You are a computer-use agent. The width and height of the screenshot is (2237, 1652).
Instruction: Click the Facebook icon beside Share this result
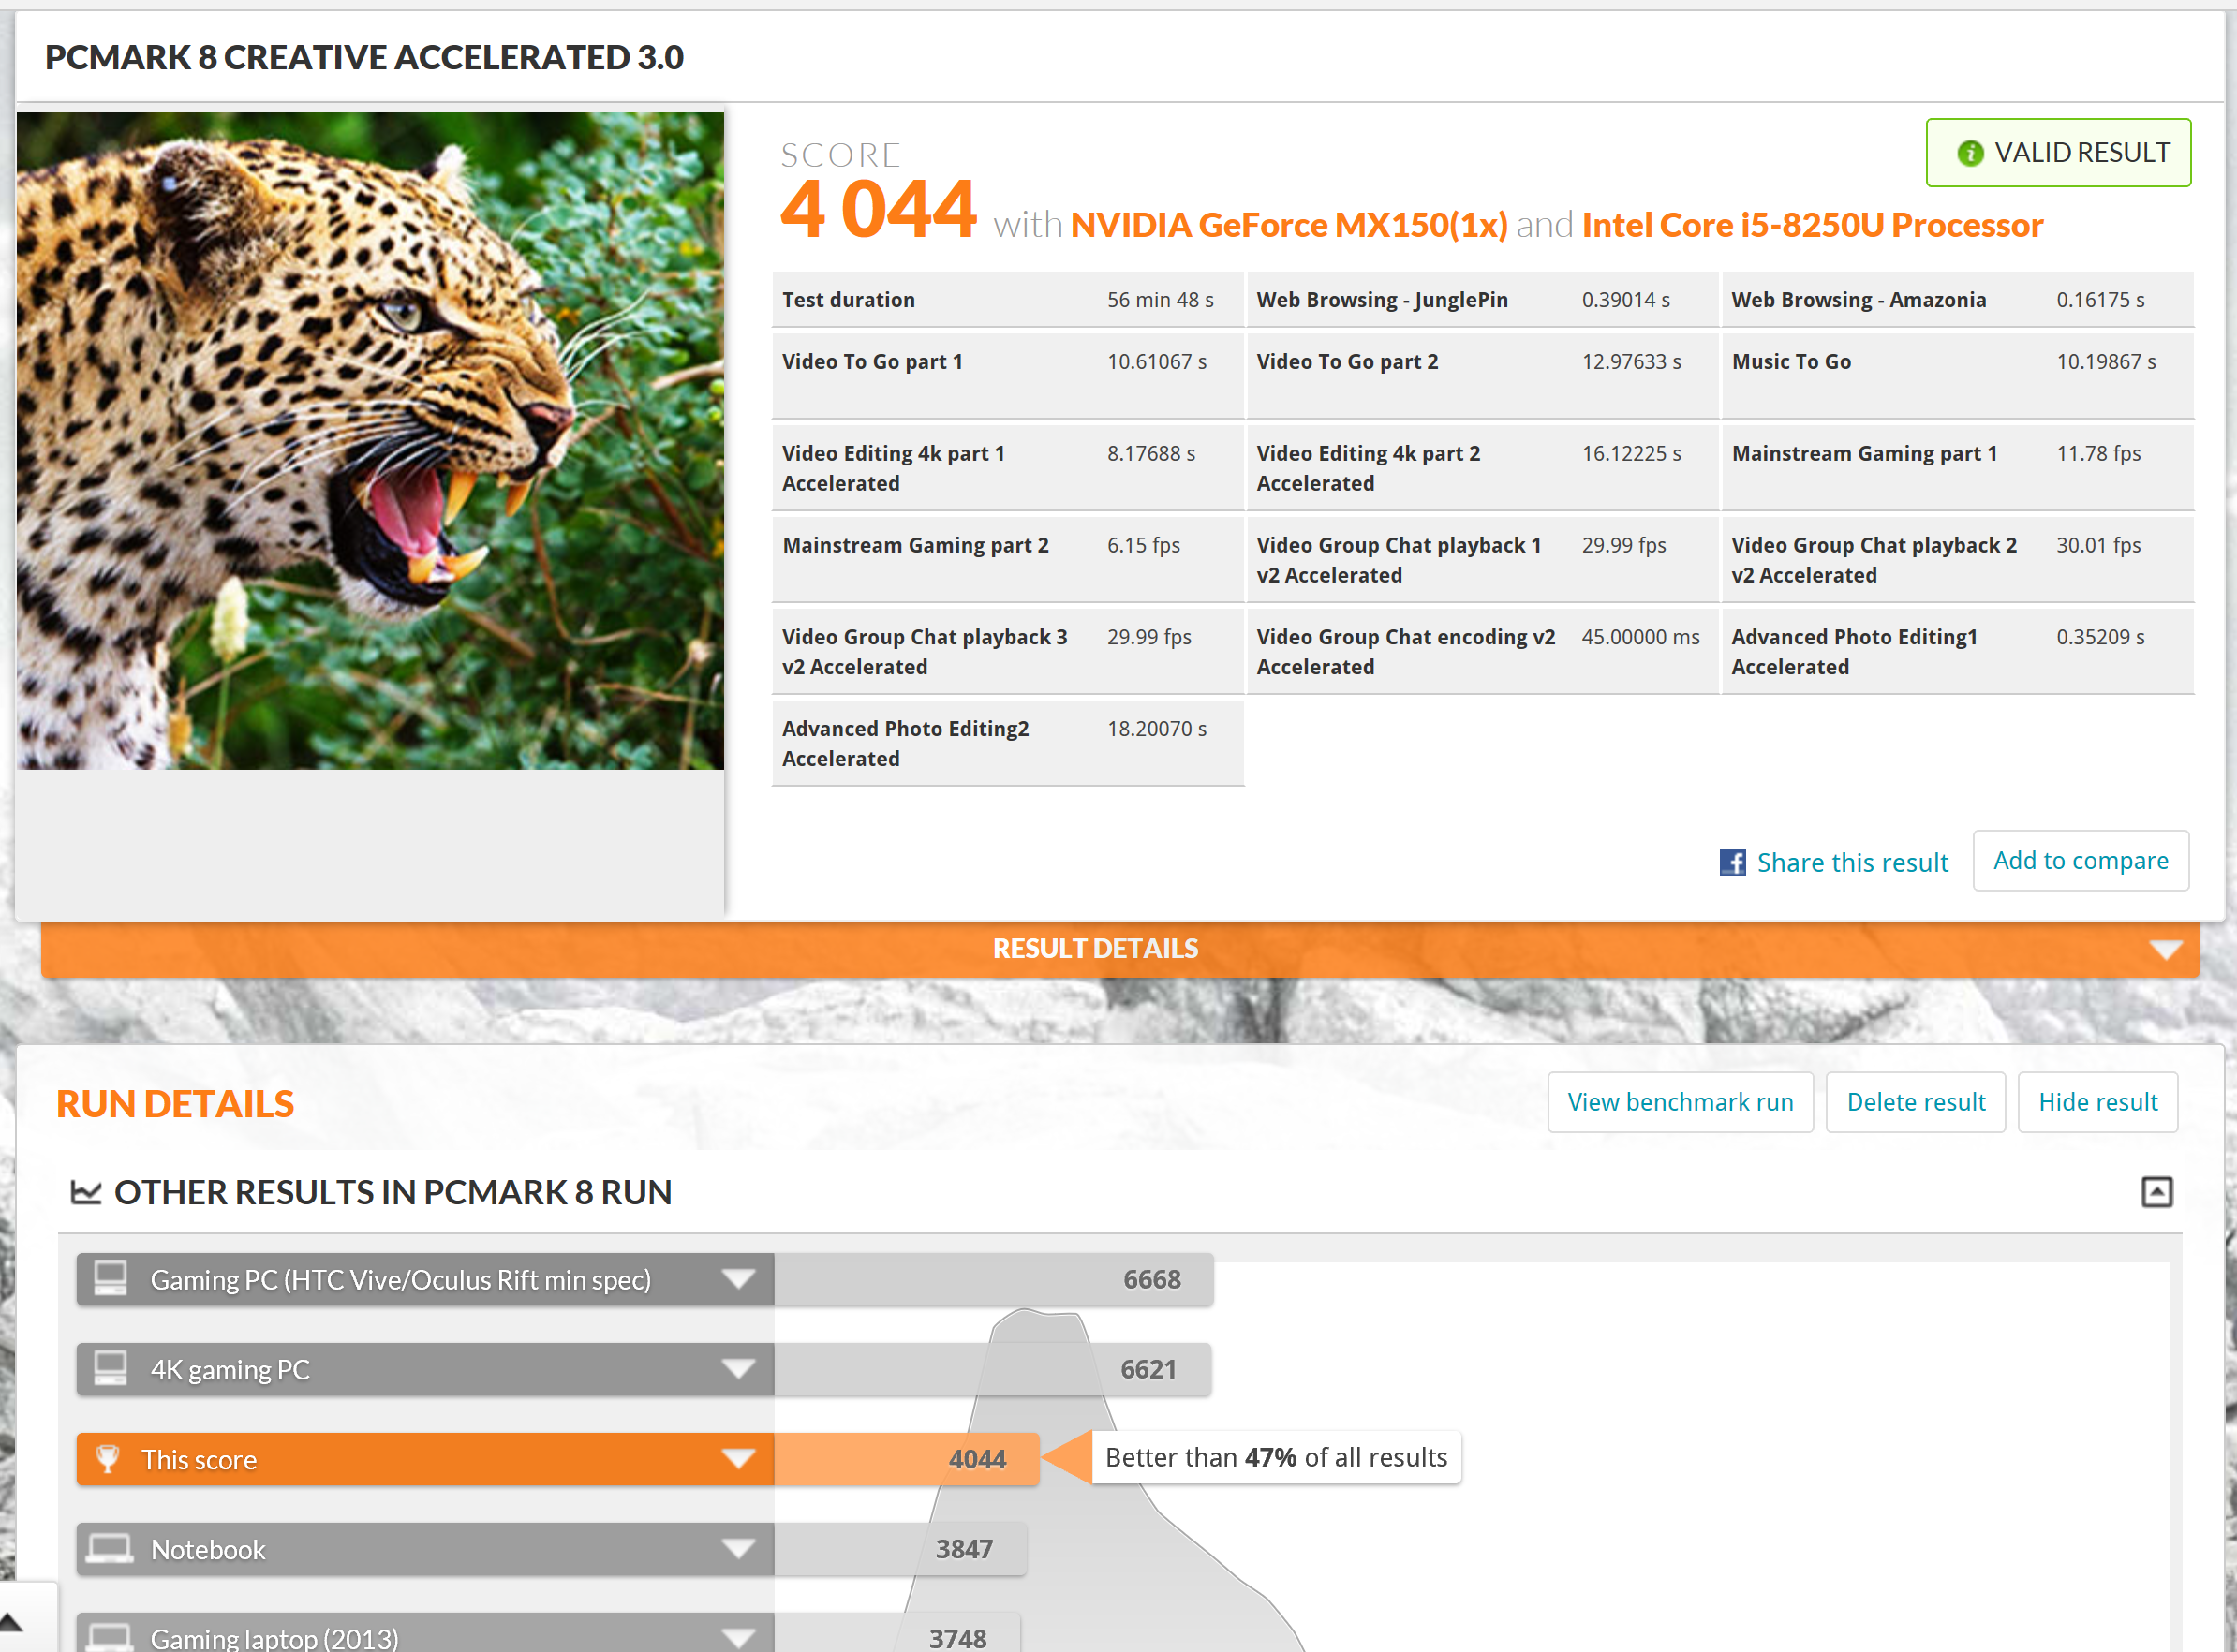click(1733, 862)
